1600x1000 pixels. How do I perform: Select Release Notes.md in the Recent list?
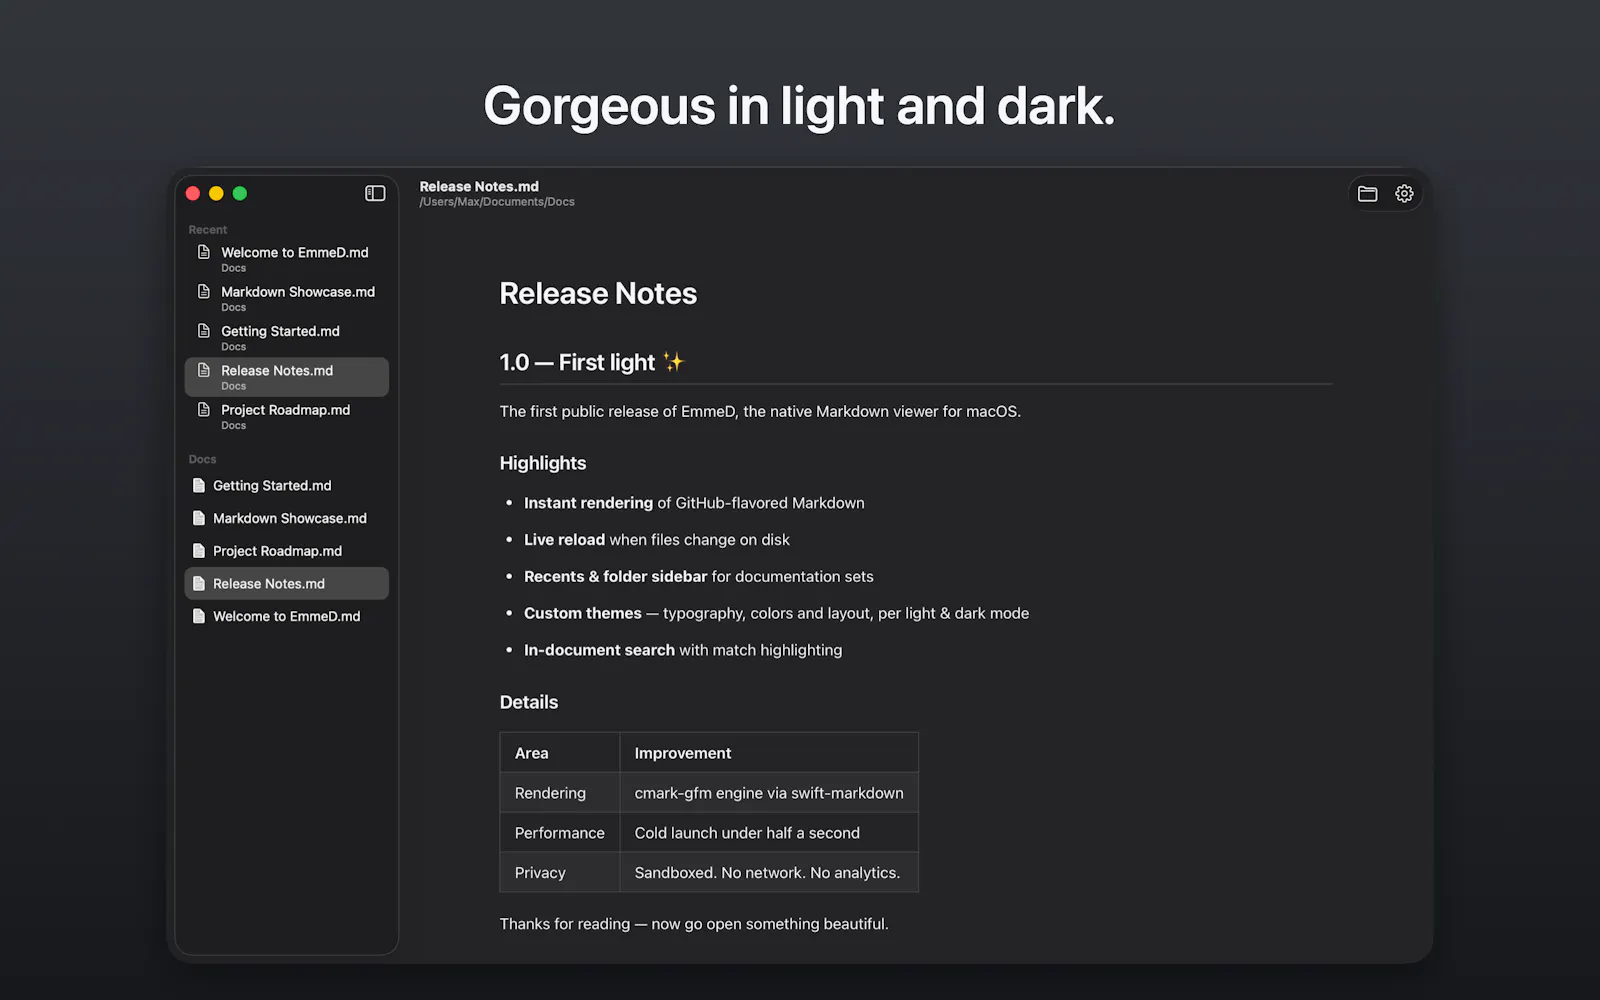287,377
